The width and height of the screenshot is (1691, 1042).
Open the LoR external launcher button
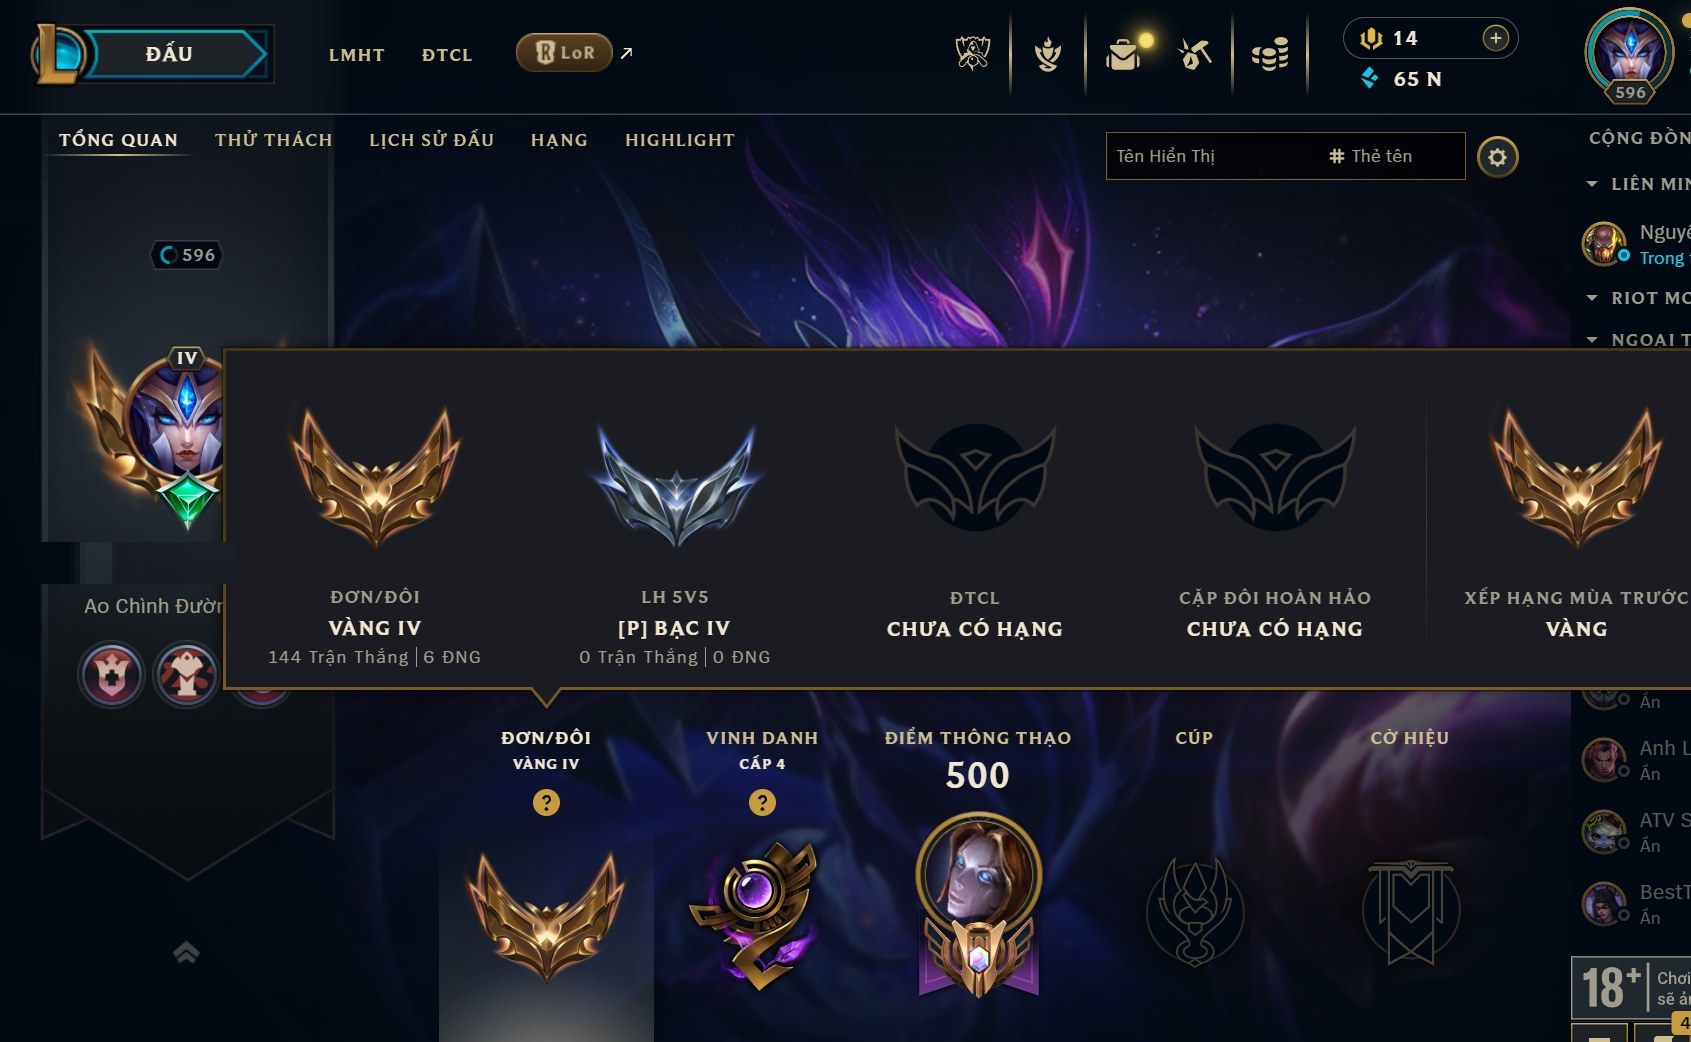[565, 53]
